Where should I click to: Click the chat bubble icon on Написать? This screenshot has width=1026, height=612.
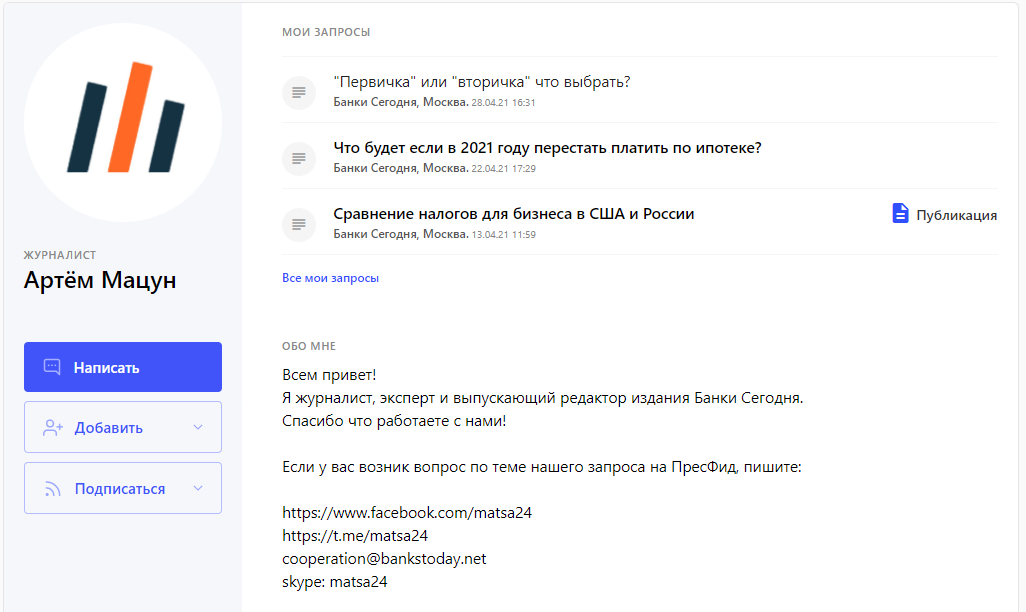(x=53, y=367)
